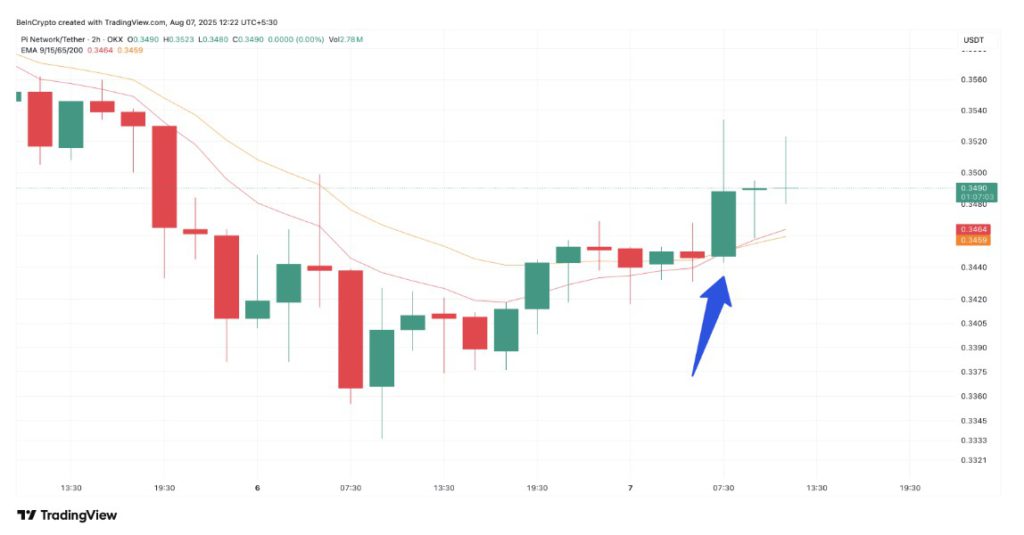
Task: Click the date marker 7 on time axis
Action: pos(630,488)
